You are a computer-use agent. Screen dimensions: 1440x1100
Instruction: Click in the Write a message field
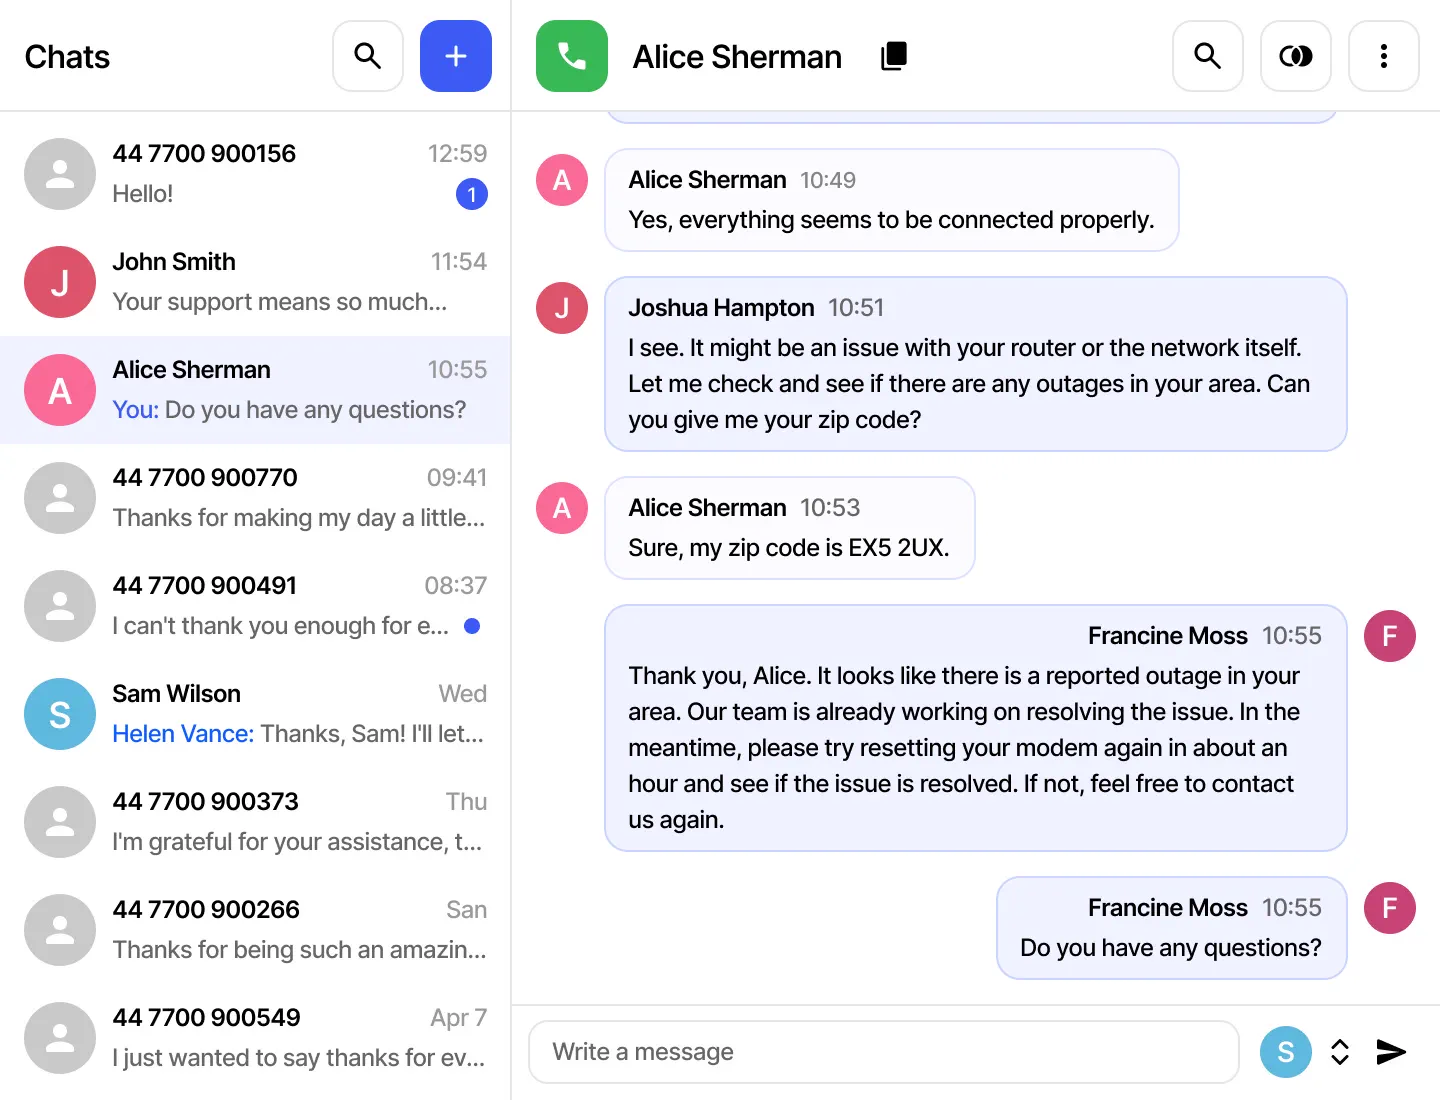tap(884, 1052)
